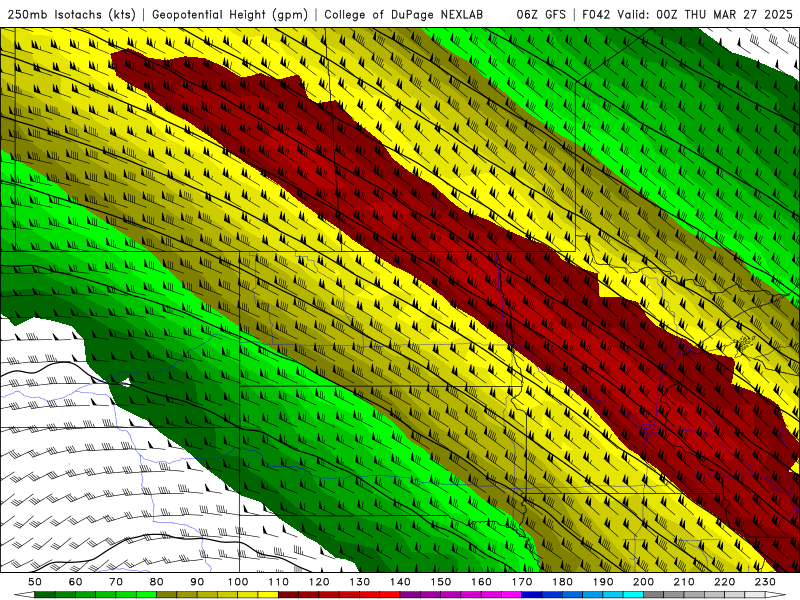The width and height of the screenshot is (800, 600).
Task: Pick the dark olive swatch starting at 80
Action: [x=166, y=595]
